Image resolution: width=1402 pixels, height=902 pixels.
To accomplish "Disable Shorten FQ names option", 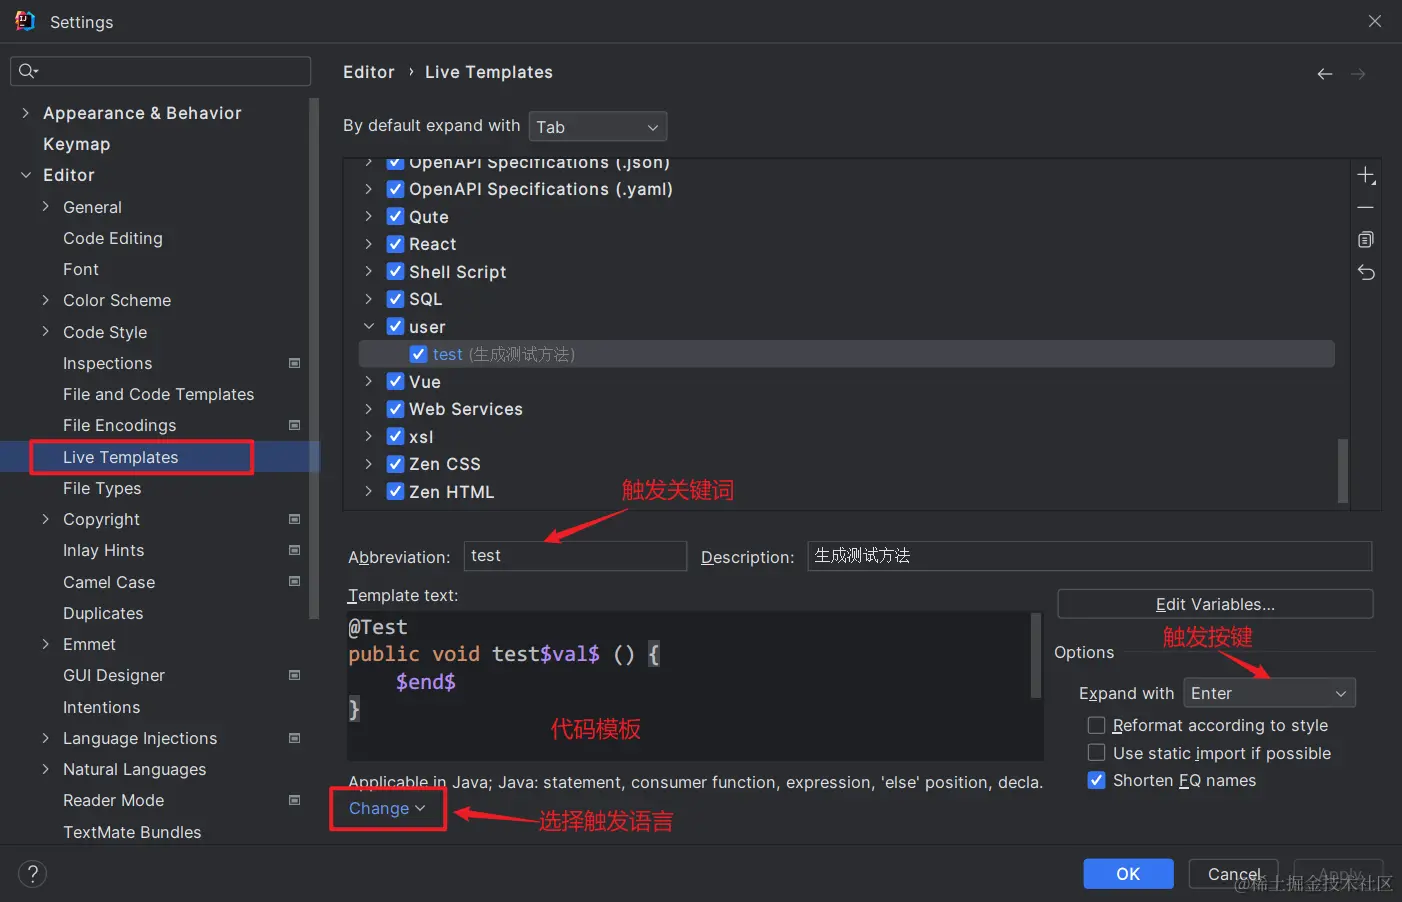I will point(1097,780).
